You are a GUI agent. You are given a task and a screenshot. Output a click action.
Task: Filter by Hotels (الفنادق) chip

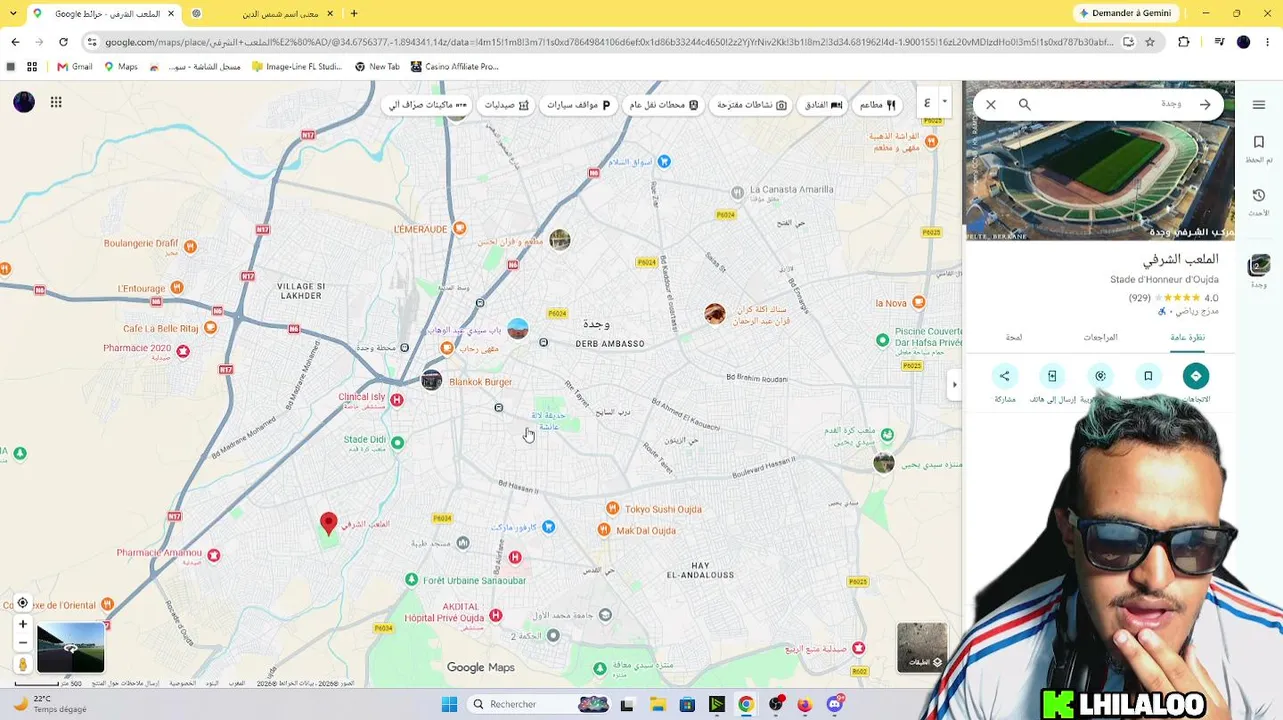823,105
